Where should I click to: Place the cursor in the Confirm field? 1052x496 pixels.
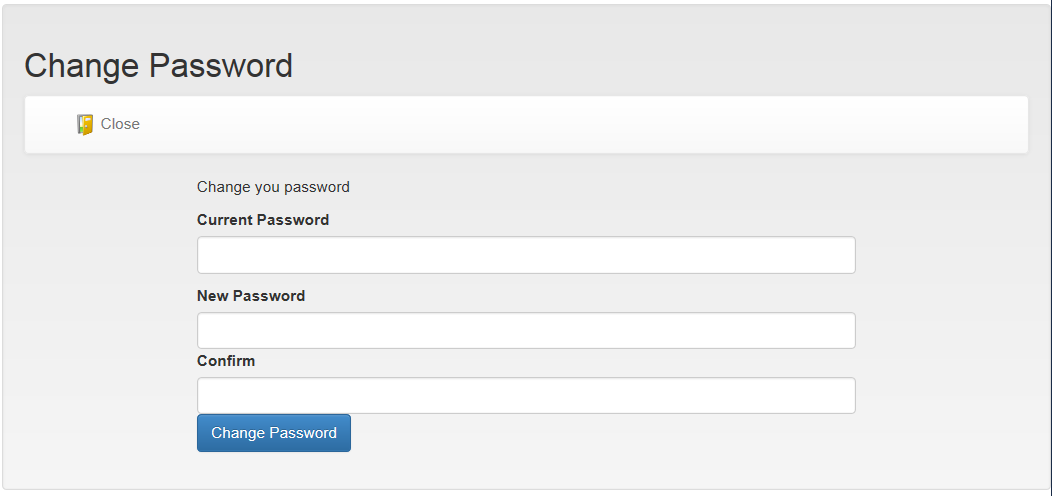pyautogui.click(x=526, y=395)
